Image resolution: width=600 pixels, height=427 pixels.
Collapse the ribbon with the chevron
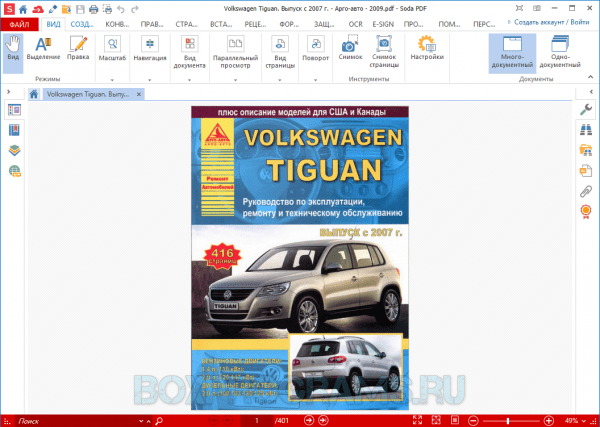coord(591,78)
